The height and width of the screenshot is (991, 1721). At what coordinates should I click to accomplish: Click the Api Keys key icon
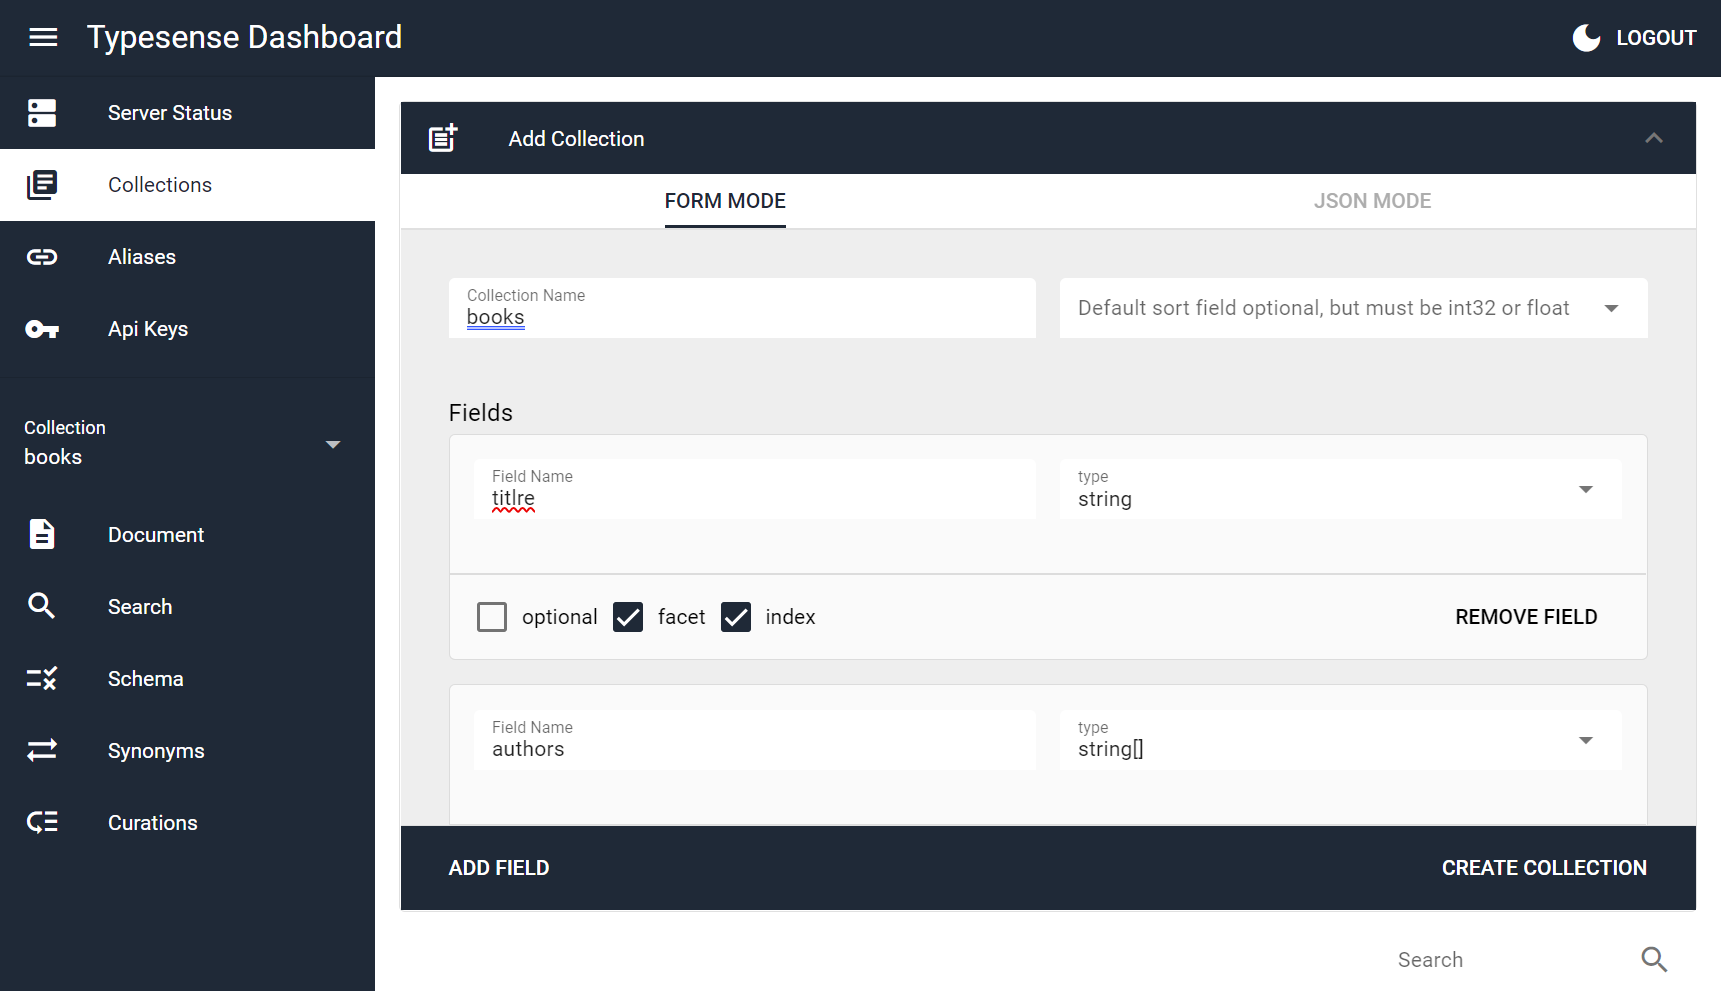coord(42,329)
